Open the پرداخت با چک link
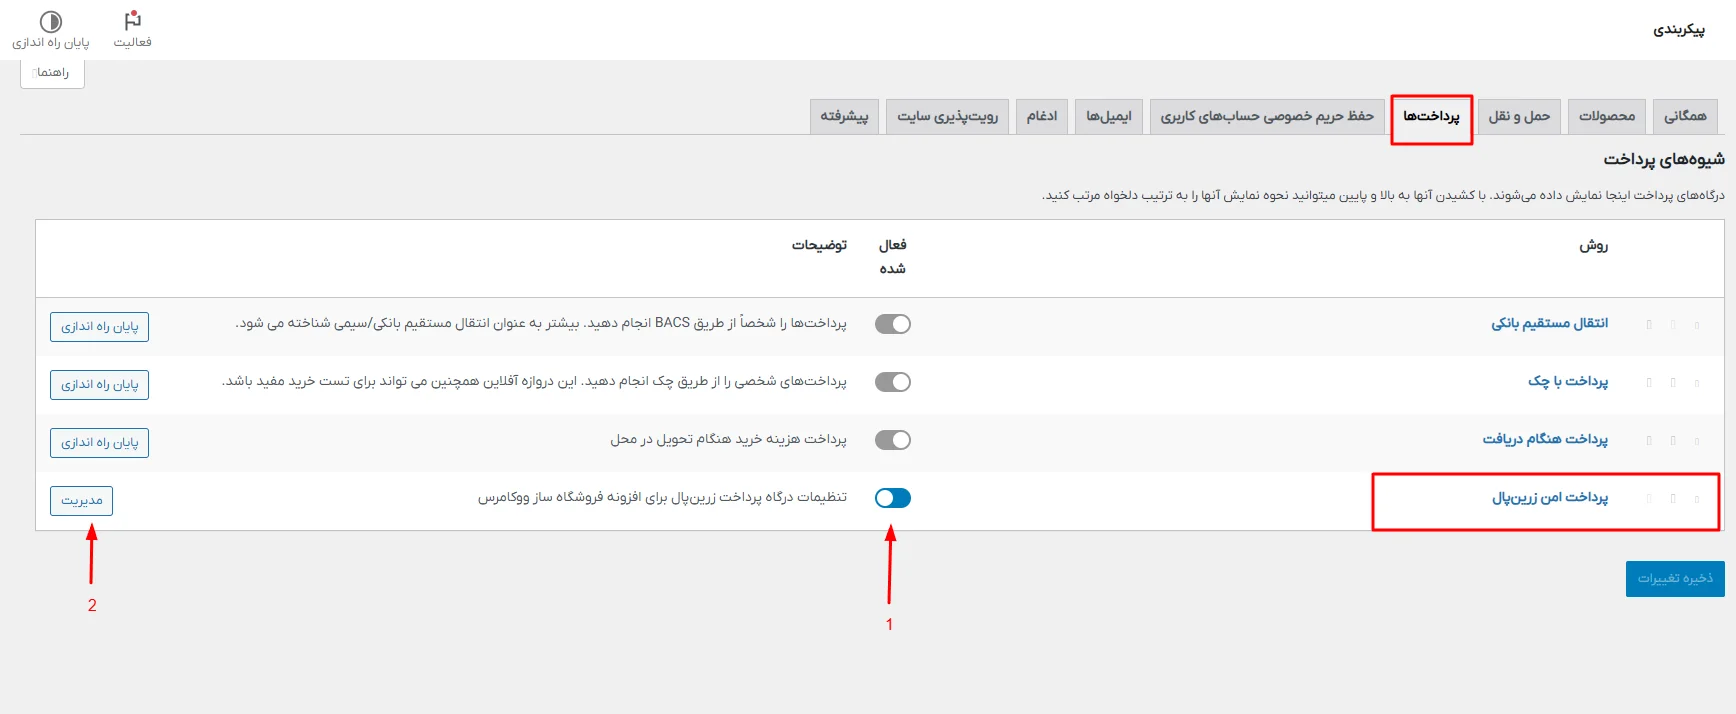 click(x=1568, y=381)
